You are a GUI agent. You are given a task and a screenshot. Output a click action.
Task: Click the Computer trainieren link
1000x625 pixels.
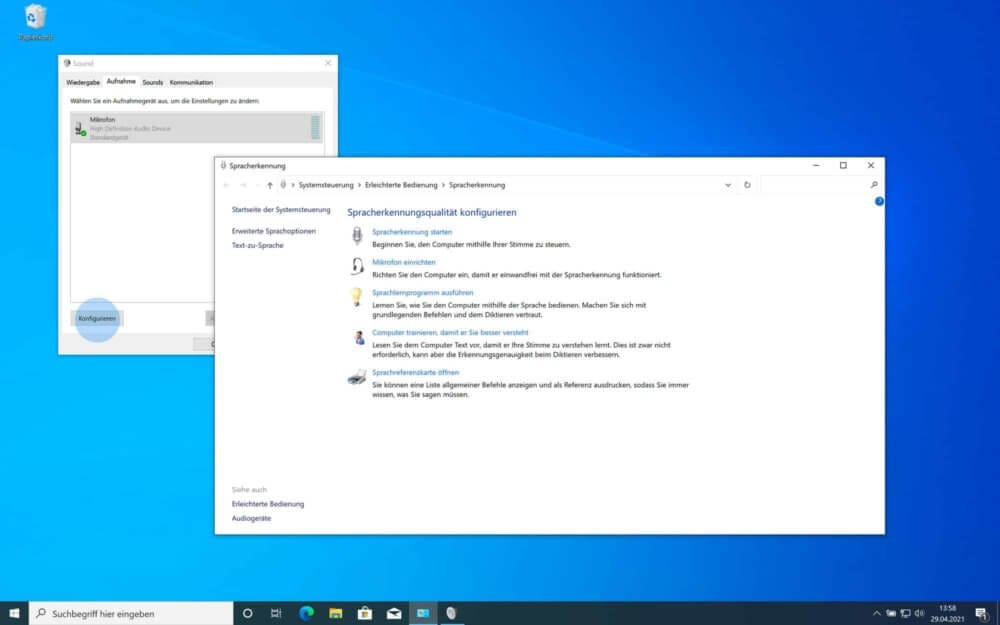[450, 332]
